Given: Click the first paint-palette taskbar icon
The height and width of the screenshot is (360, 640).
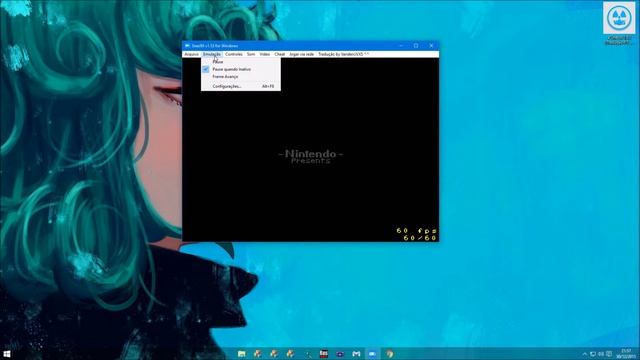Looking at the screenshot, I should point(258,354).
